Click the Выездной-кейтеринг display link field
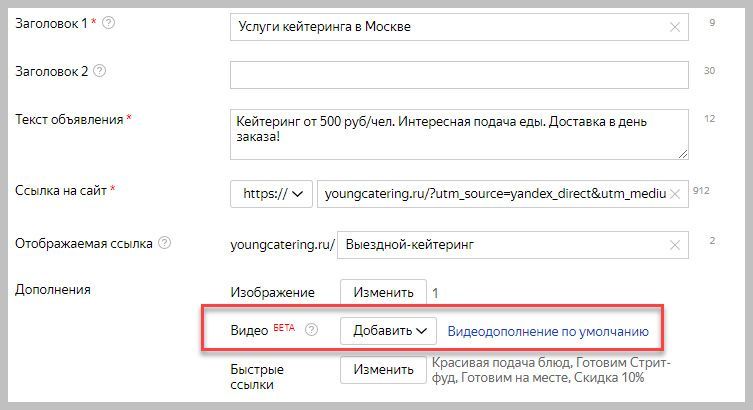 pos(500,244)
